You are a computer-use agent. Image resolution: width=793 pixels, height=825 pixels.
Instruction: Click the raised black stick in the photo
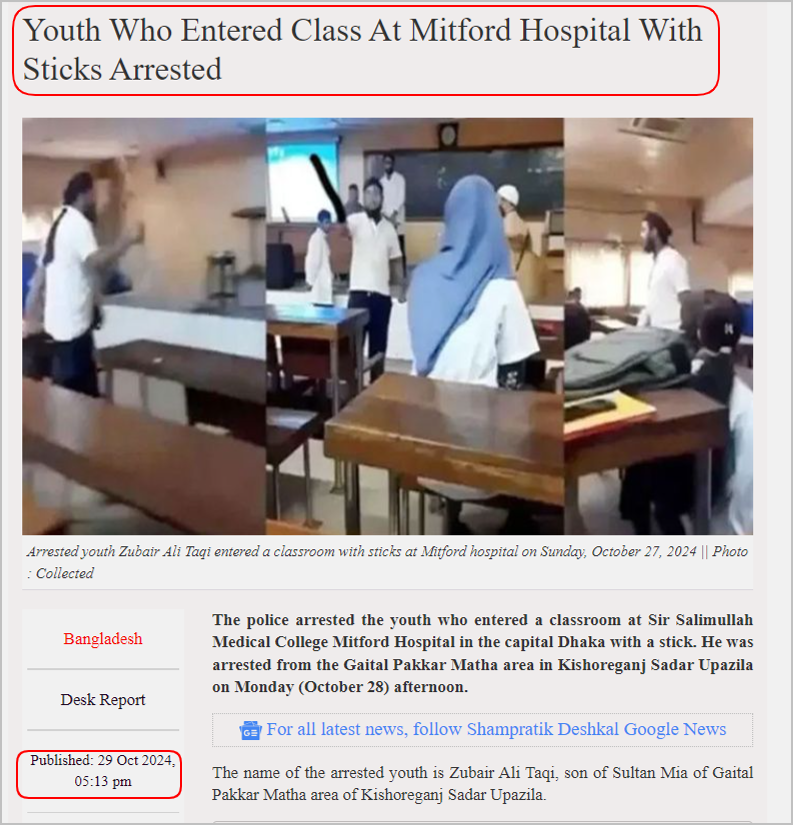pyautogui.click(x=328, y=186)
